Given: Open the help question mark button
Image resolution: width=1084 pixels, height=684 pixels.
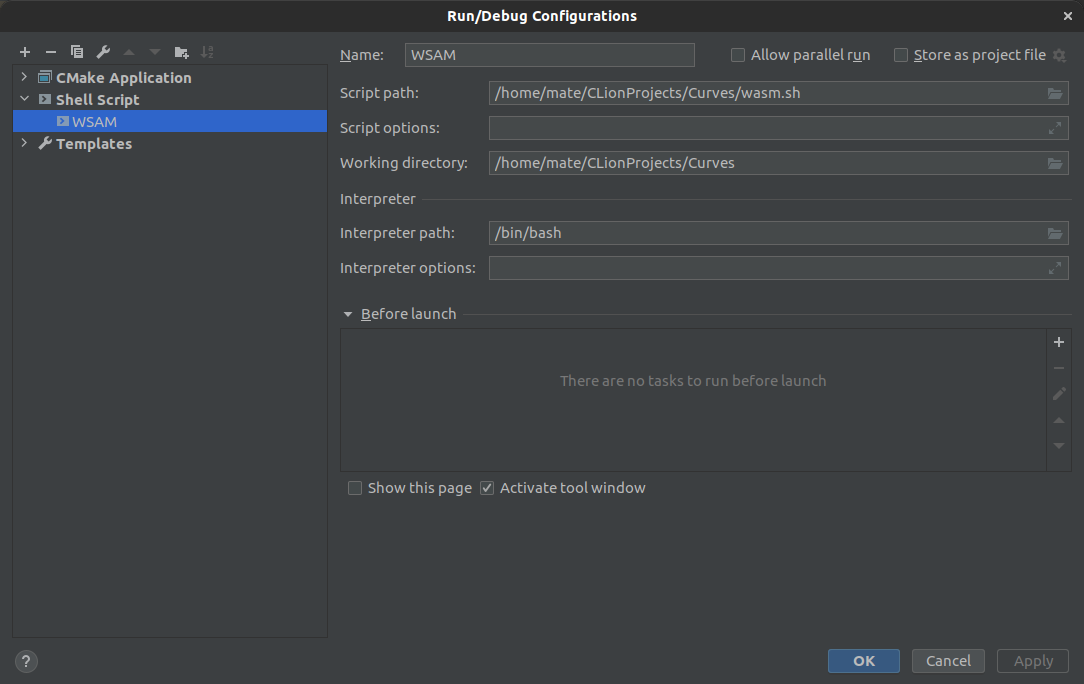Looking at the screenshot, I should [x=27, y=661].
